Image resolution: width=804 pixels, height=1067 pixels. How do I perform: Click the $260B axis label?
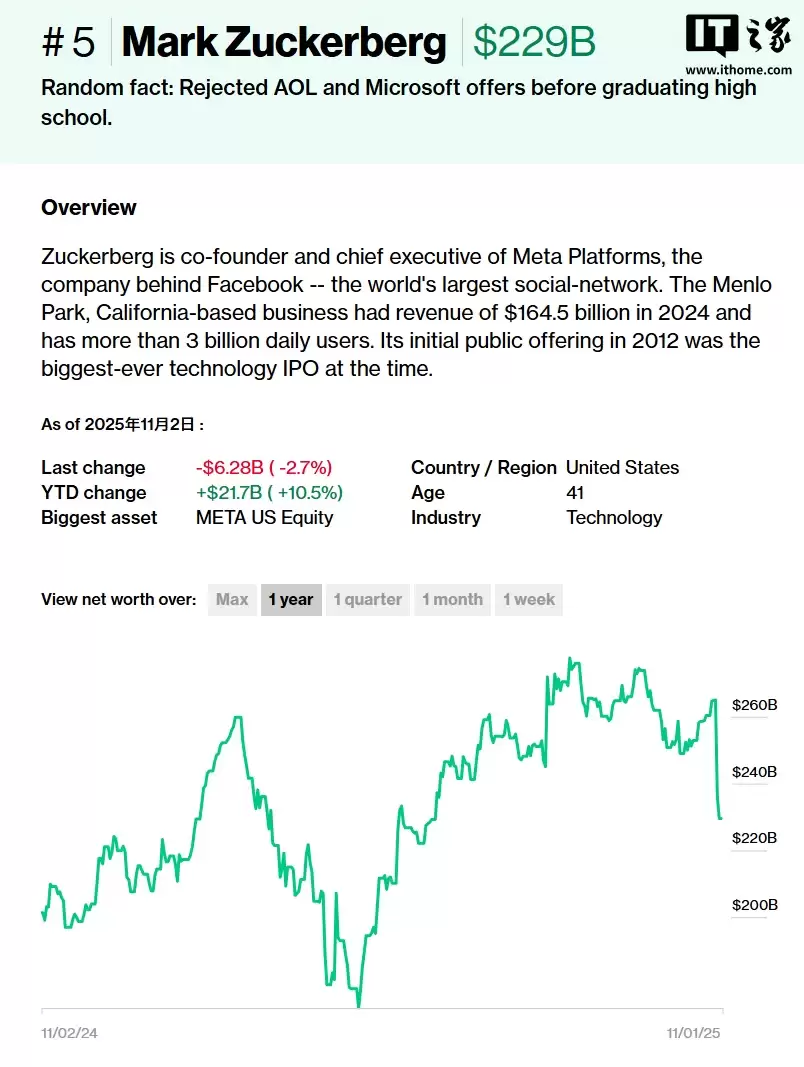(754, 705)
